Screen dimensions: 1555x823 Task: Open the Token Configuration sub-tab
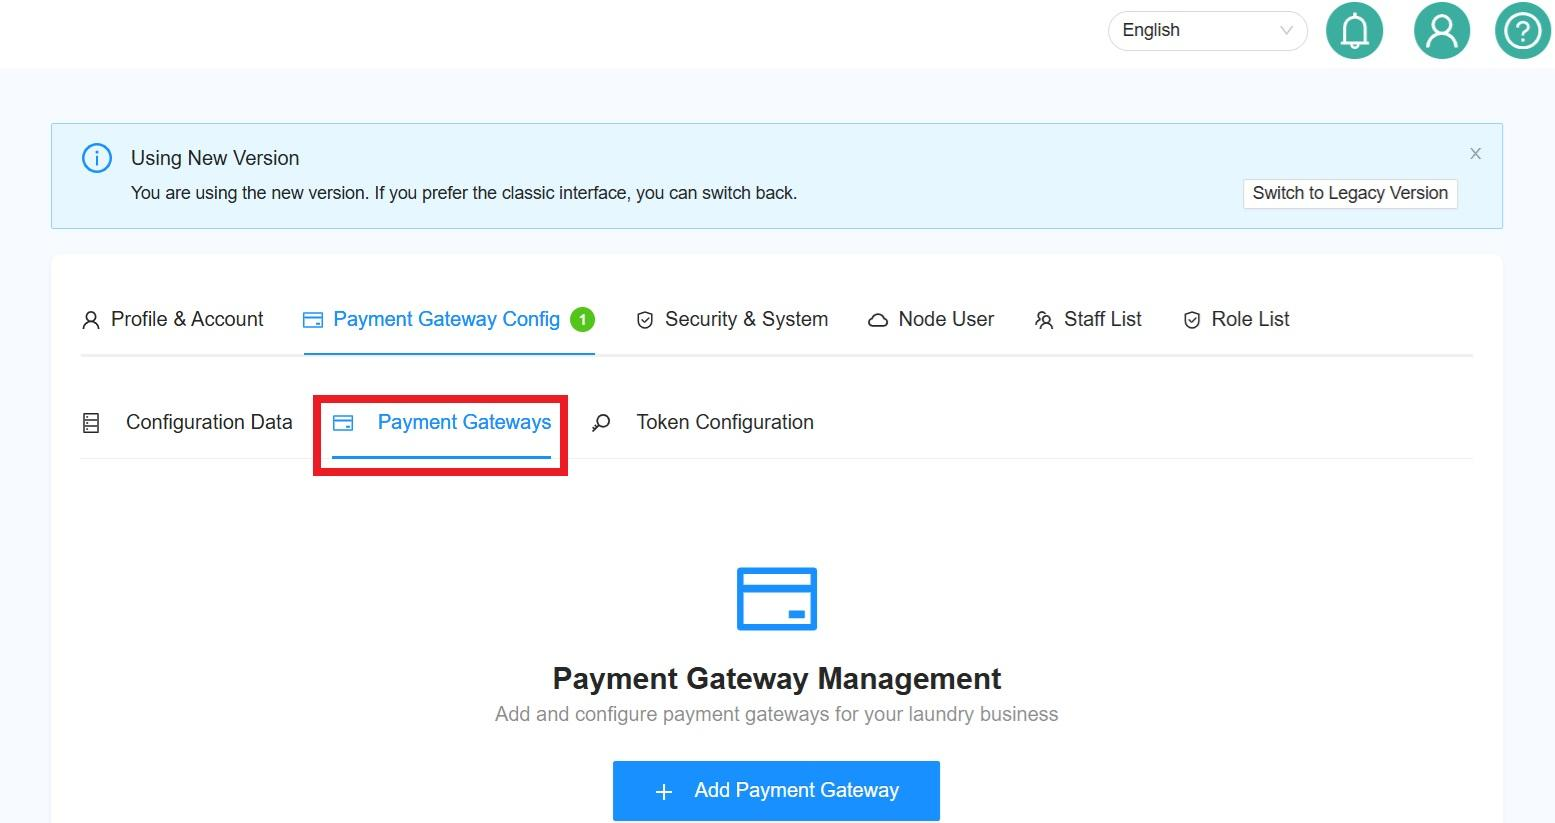point(703,422)
